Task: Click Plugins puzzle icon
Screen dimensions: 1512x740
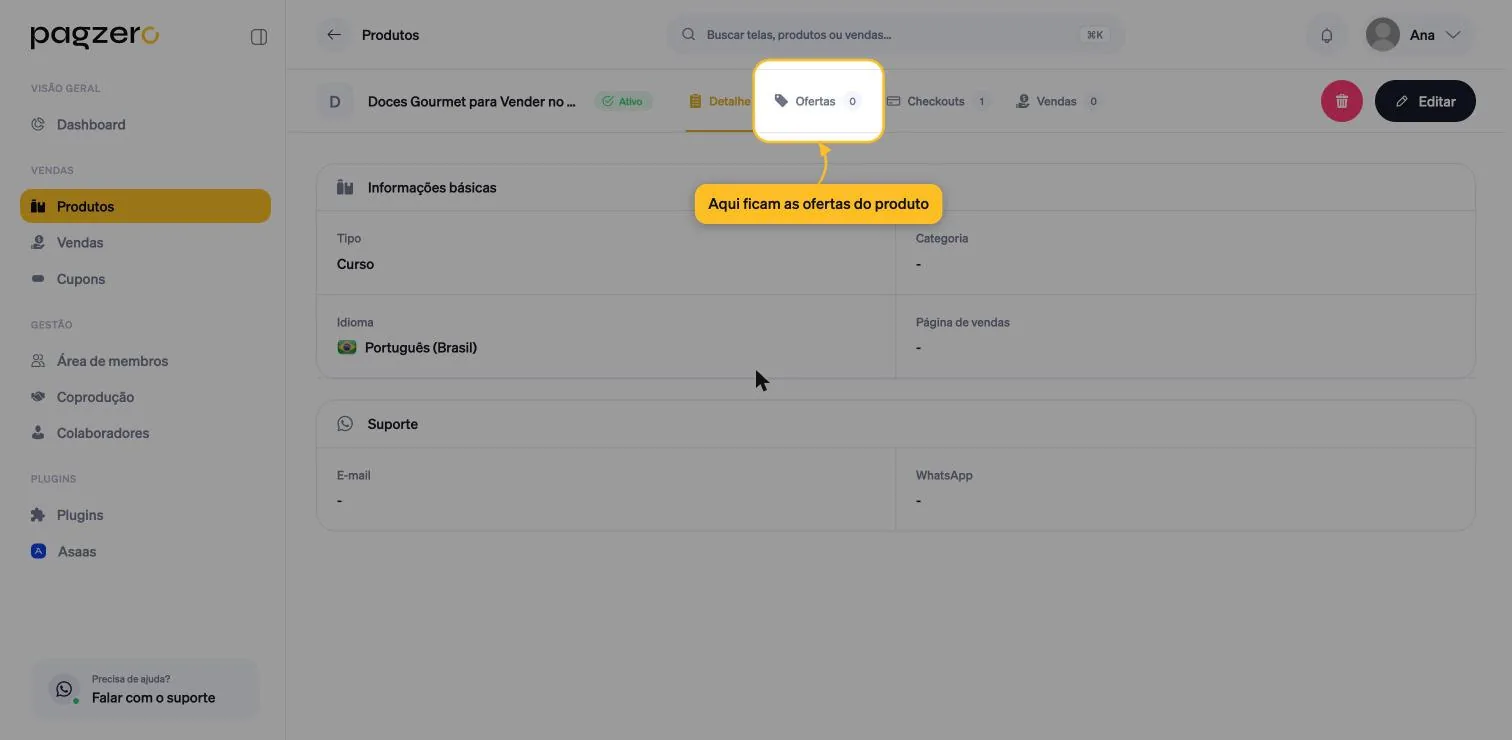Action: [x=38, y=515]
